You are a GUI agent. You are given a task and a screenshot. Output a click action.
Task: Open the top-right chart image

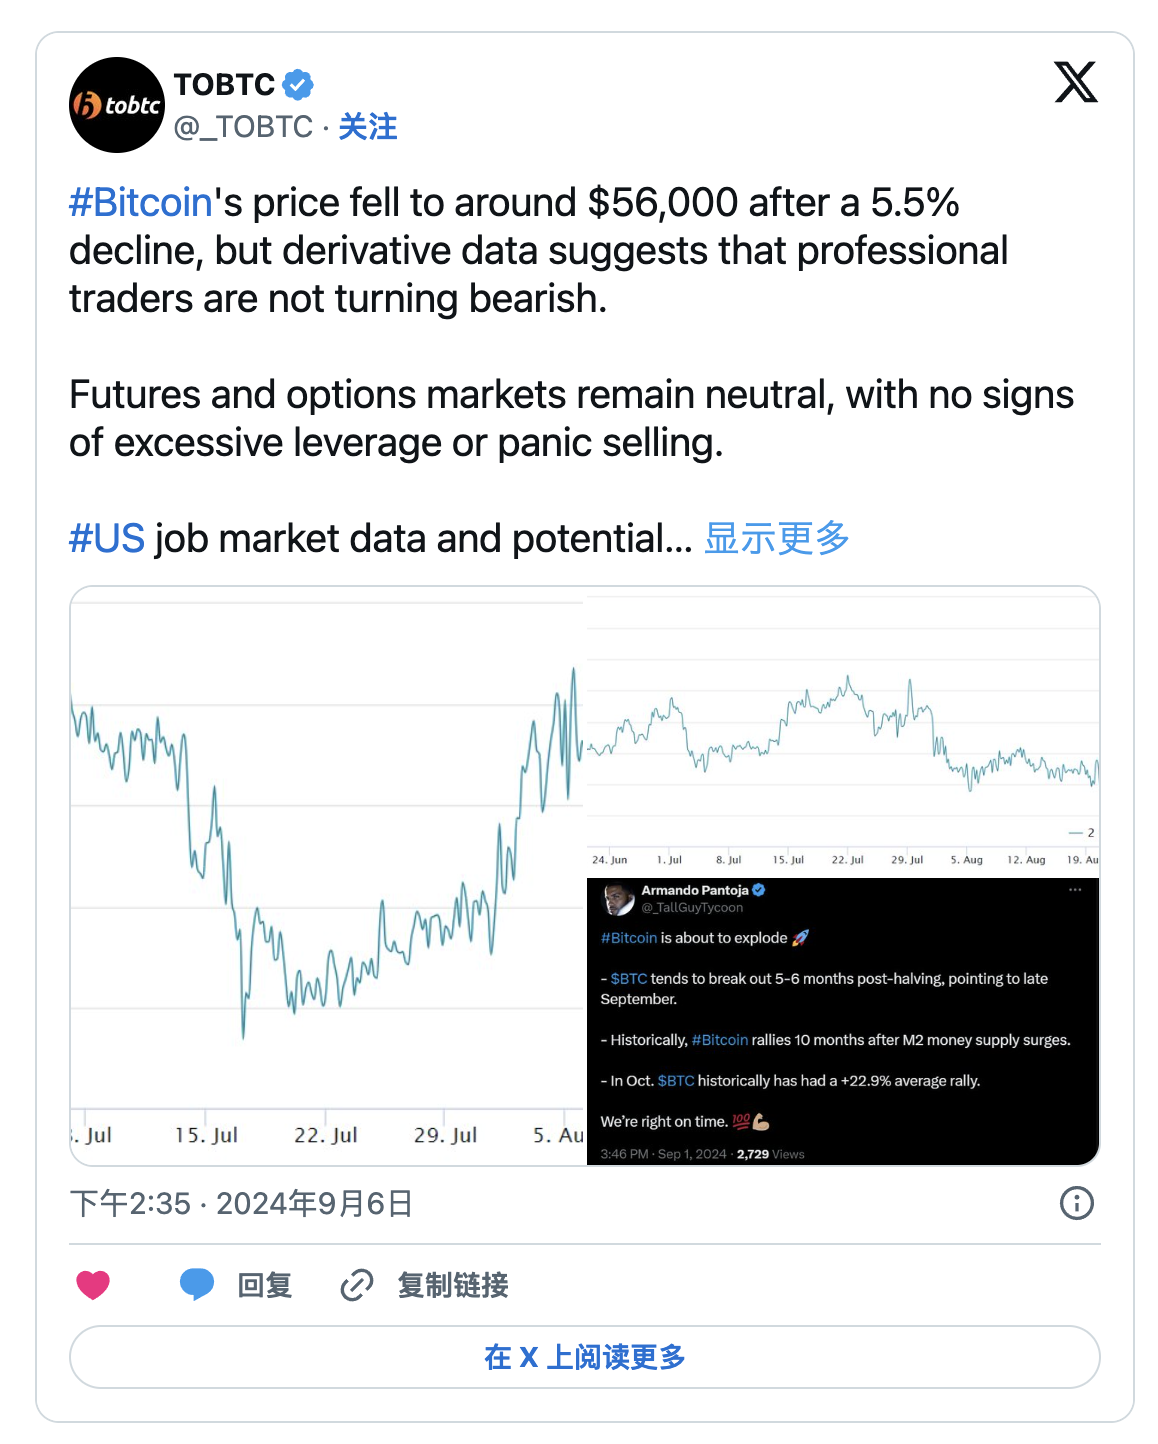click(x=843, y=732)
